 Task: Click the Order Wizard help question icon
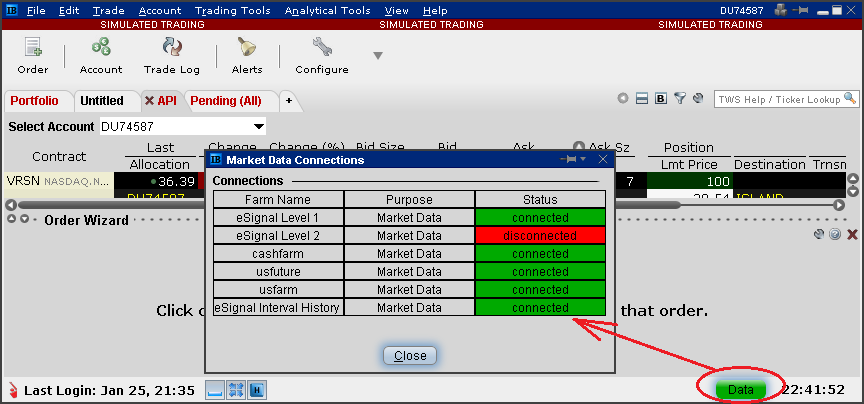click(x=835, y=234)
